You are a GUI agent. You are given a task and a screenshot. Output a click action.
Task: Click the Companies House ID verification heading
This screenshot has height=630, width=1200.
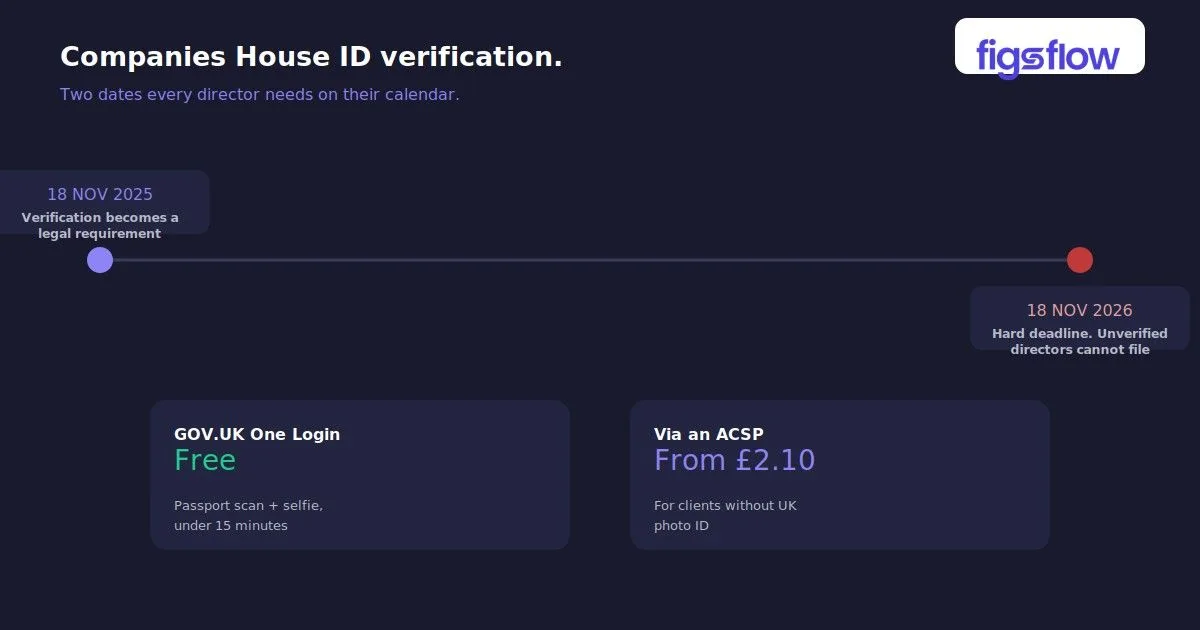pos(311,57)
